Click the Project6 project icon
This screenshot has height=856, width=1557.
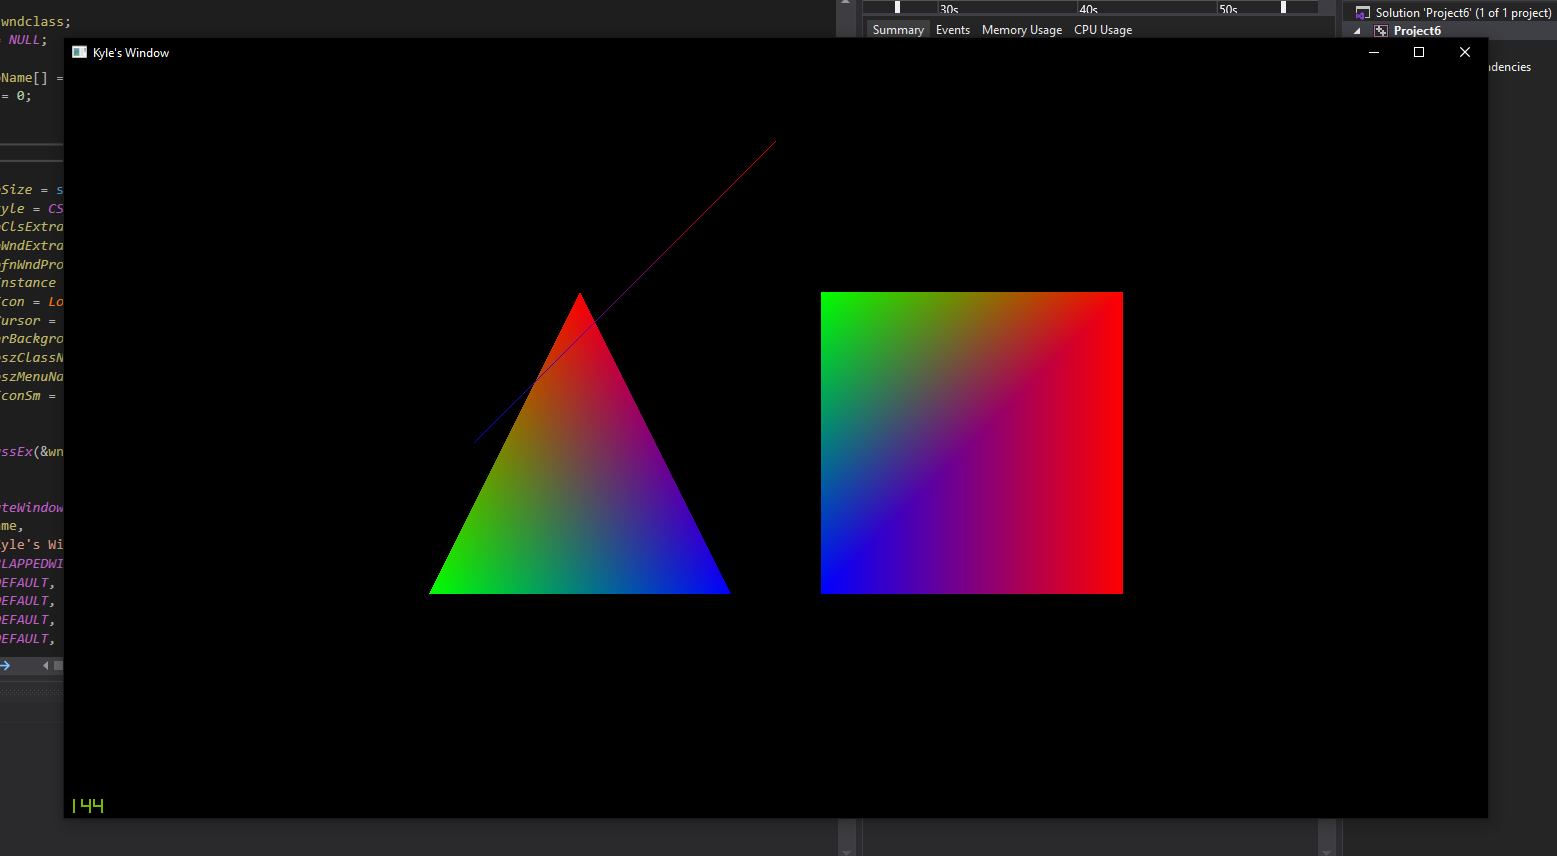[1381, 31]
